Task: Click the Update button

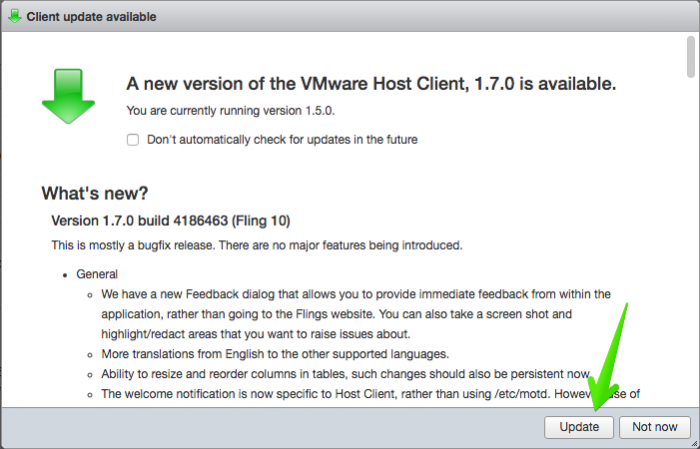Action: click(x=579, y=427)
